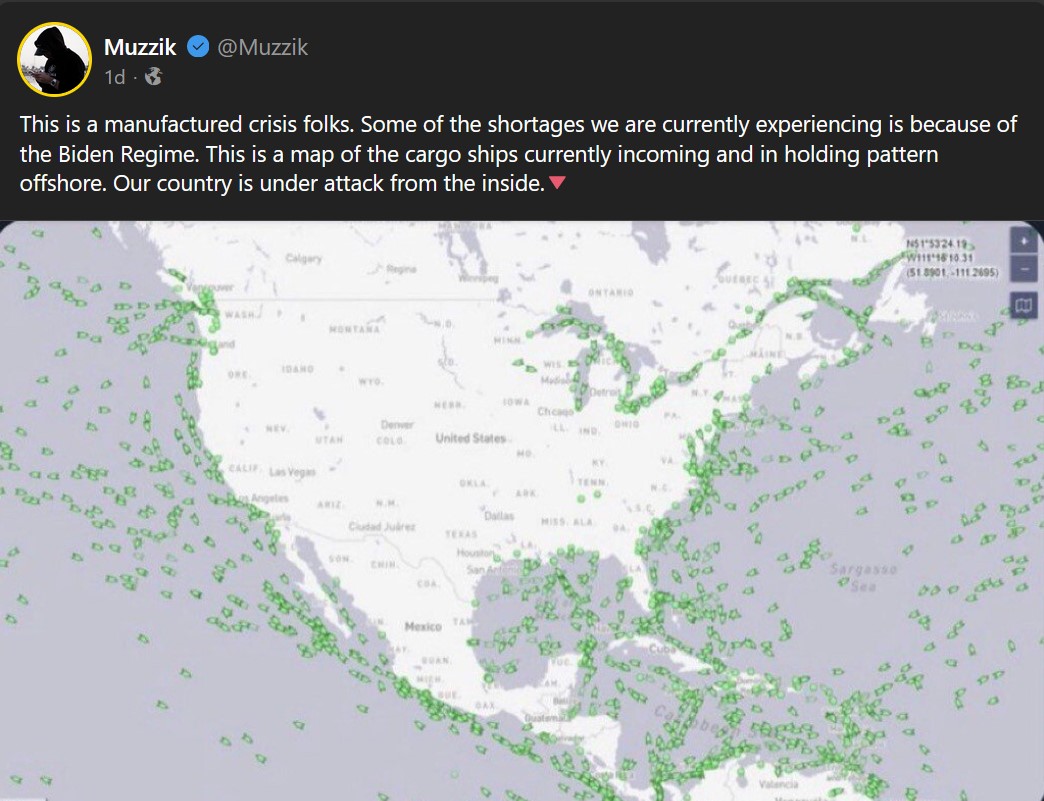Click the Denver city label

(x=397, y=424)
